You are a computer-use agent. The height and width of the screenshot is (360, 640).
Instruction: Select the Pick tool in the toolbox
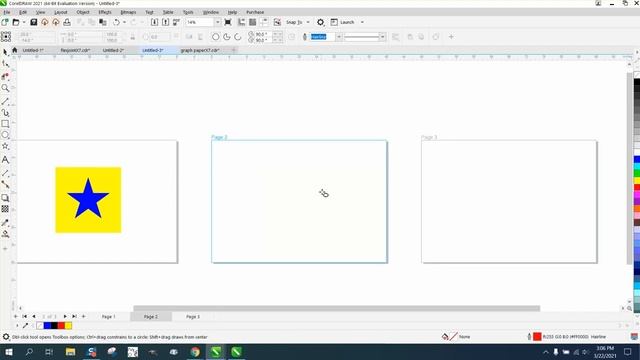5,52
